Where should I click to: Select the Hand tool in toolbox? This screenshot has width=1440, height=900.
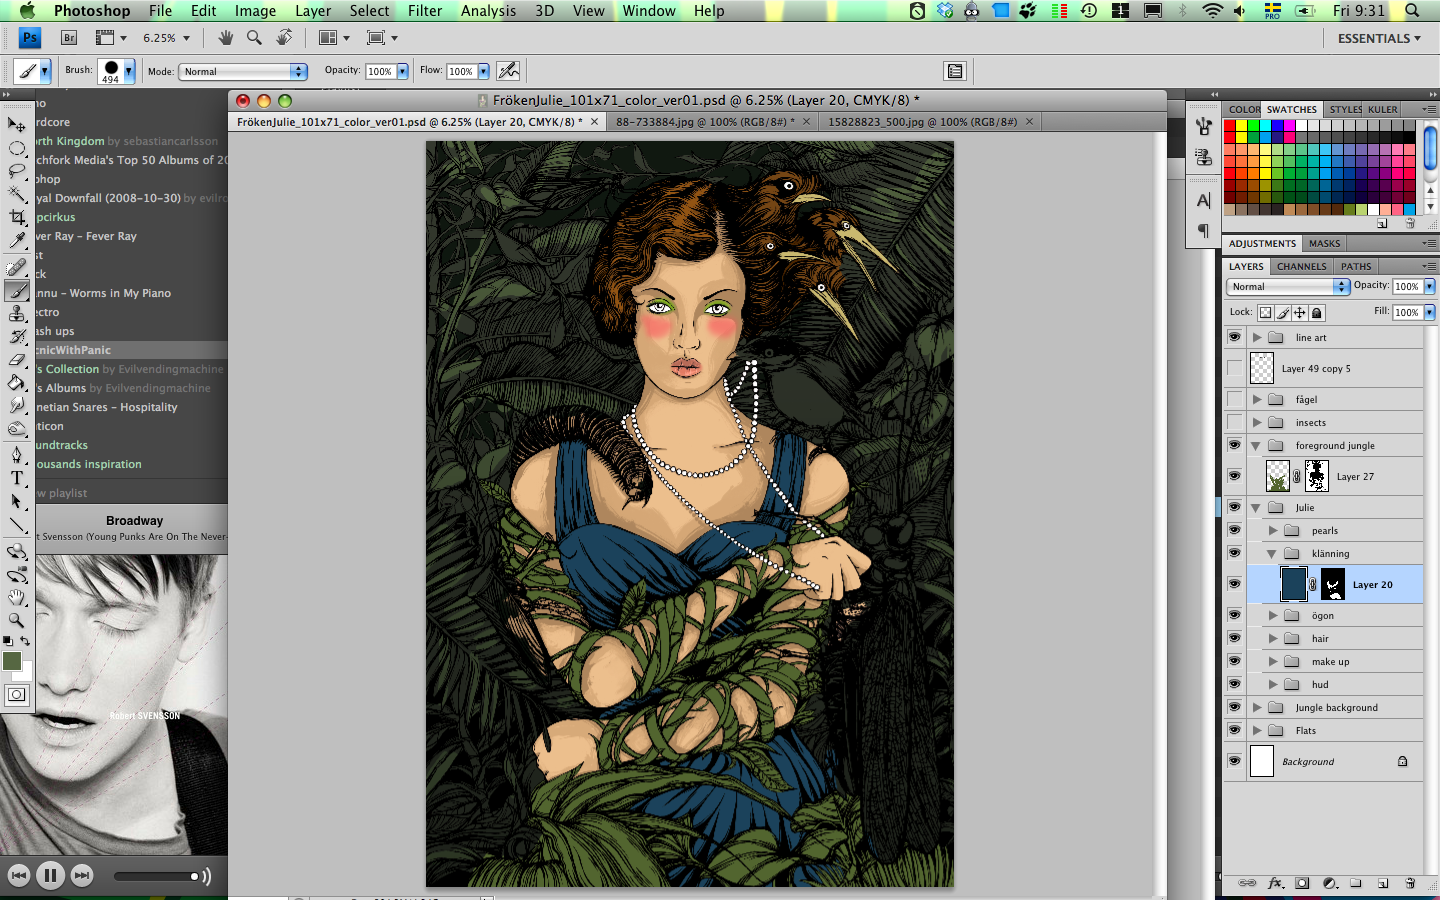16,598
